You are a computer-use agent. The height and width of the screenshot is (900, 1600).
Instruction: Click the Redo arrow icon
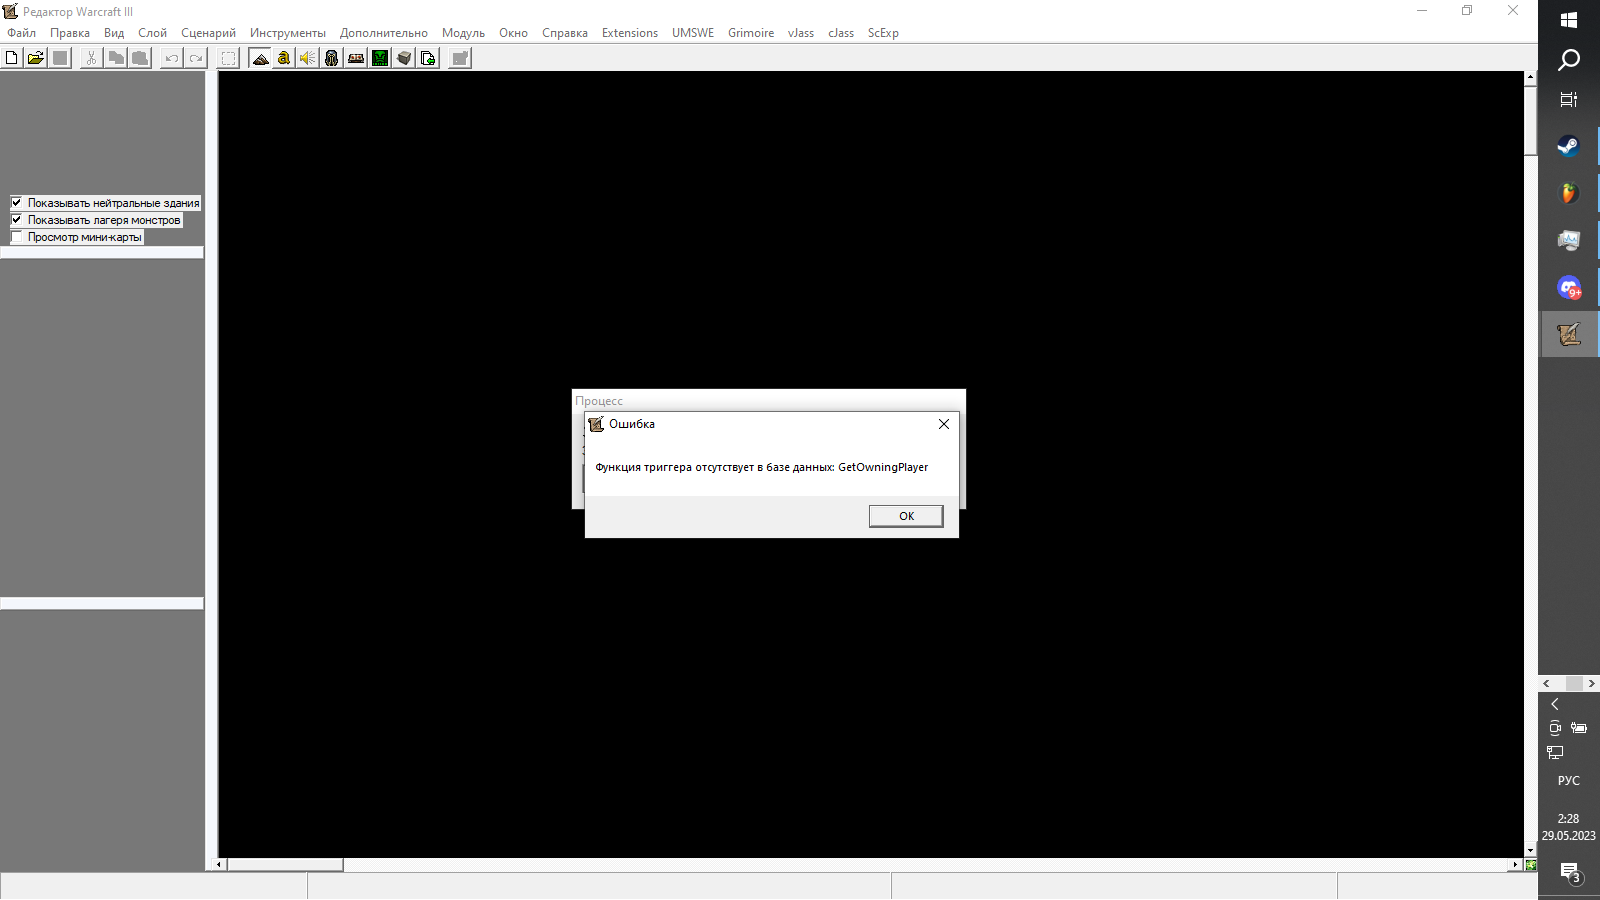[x=196, y=58]
